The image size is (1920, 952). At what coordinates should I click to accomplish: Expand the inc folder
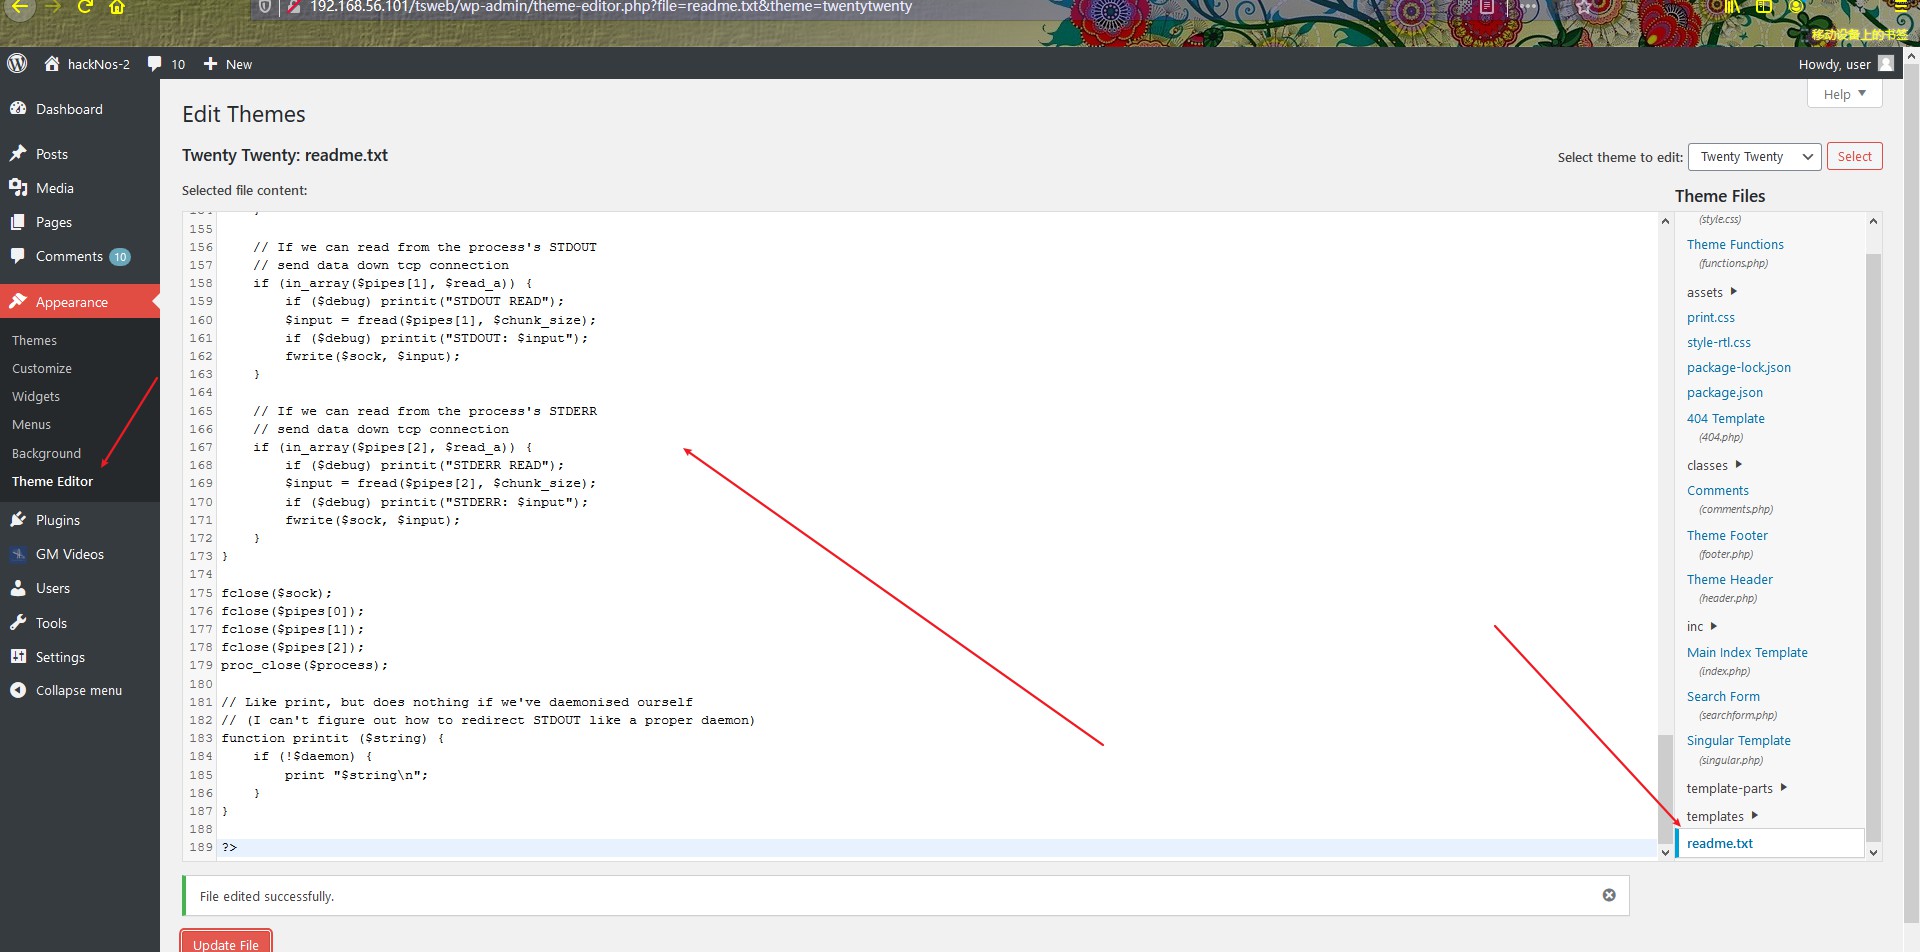point(1702,626)
